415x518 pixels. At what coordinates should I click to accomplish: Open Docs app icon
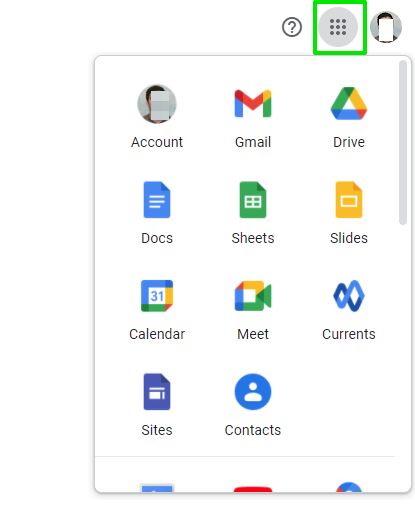(157, 200)
